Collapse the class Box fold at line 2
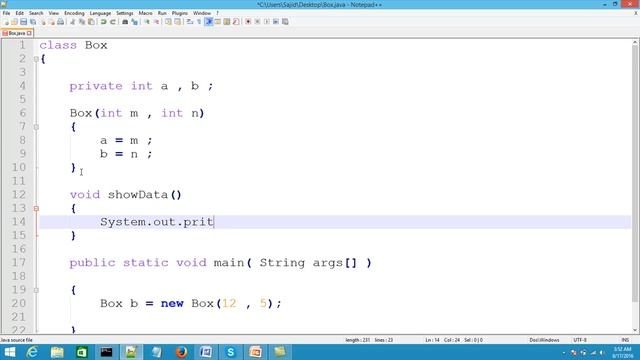640x360 pixels. point(36,59)
